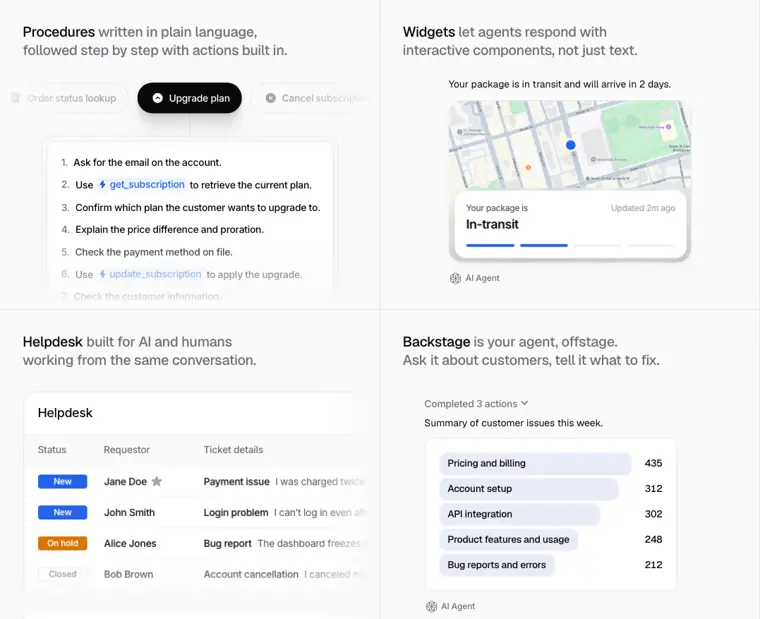The image size is (760, 619).
Task: Click the lightning icon beside update_subscription
Action: coord(103,274)
